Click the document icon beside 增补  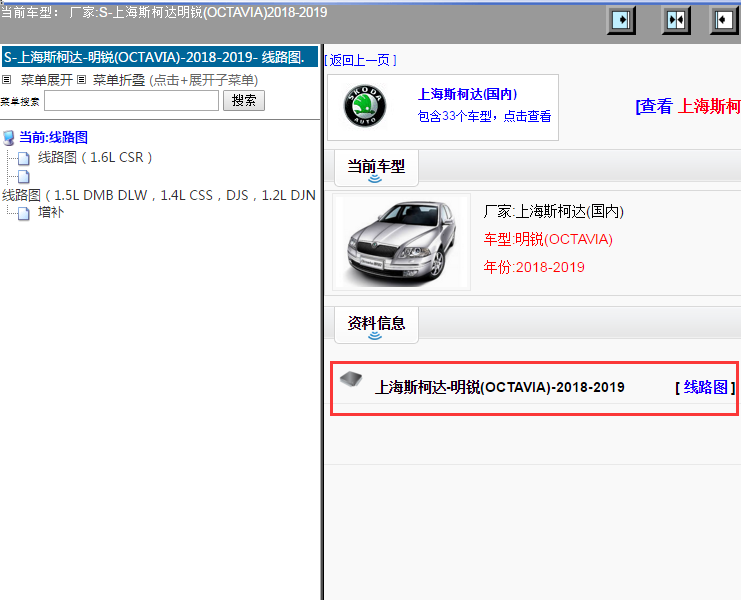point(24,214)
